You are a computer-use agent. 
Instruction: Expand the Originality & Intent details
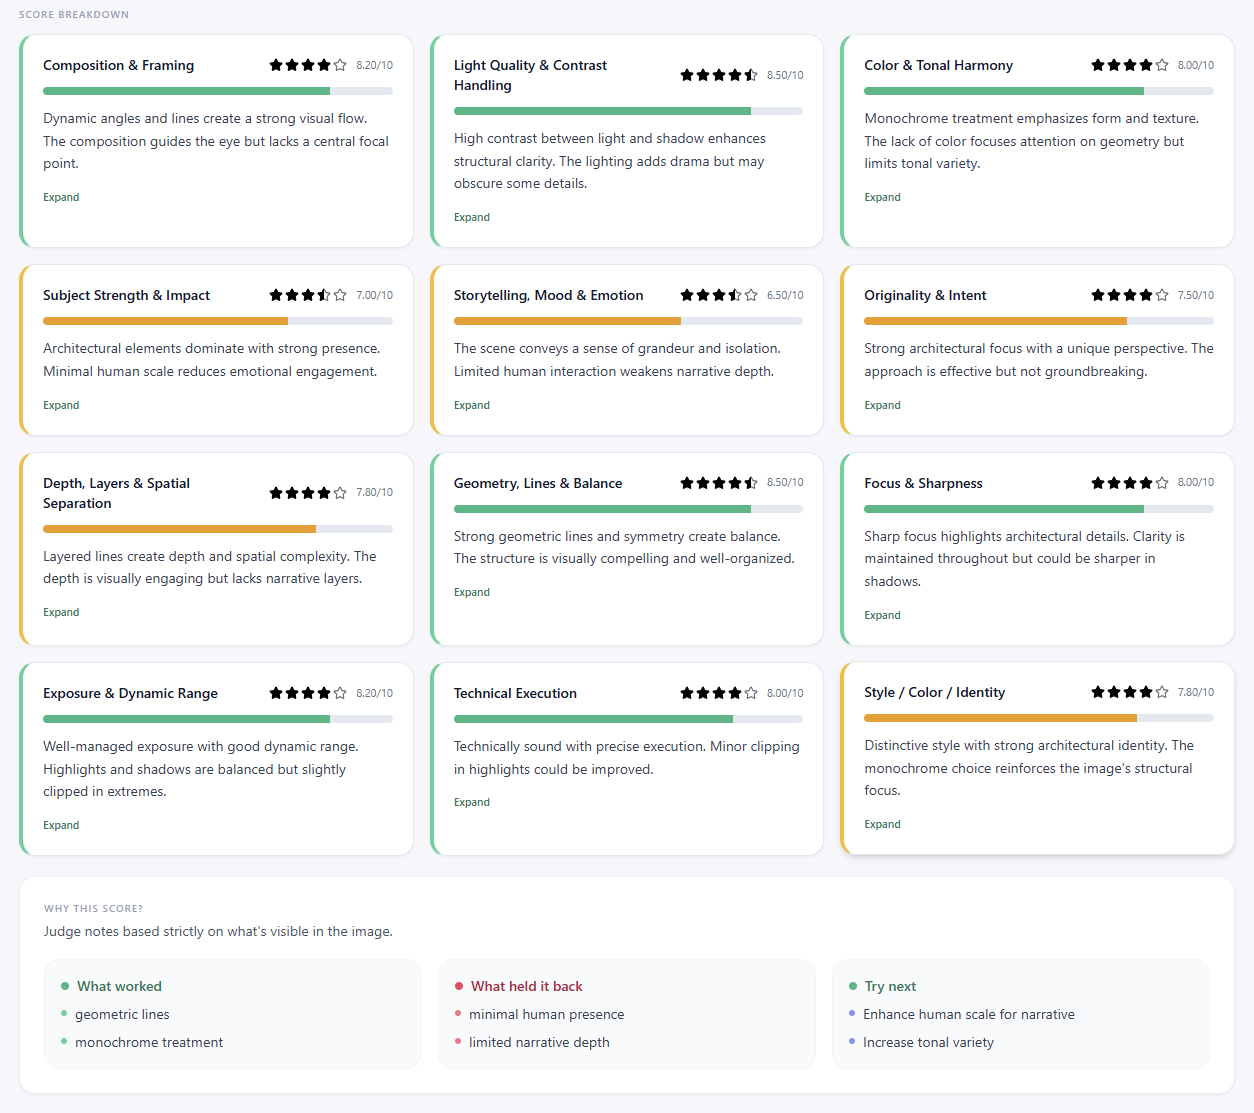point(882,405)
